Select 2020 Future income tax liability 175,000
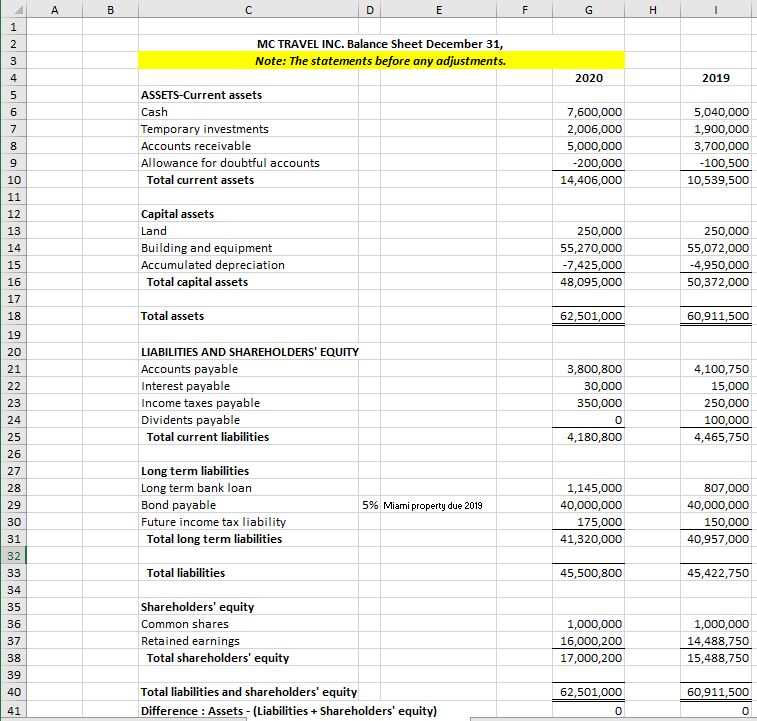757x721 pixels. tap(589, 522)
